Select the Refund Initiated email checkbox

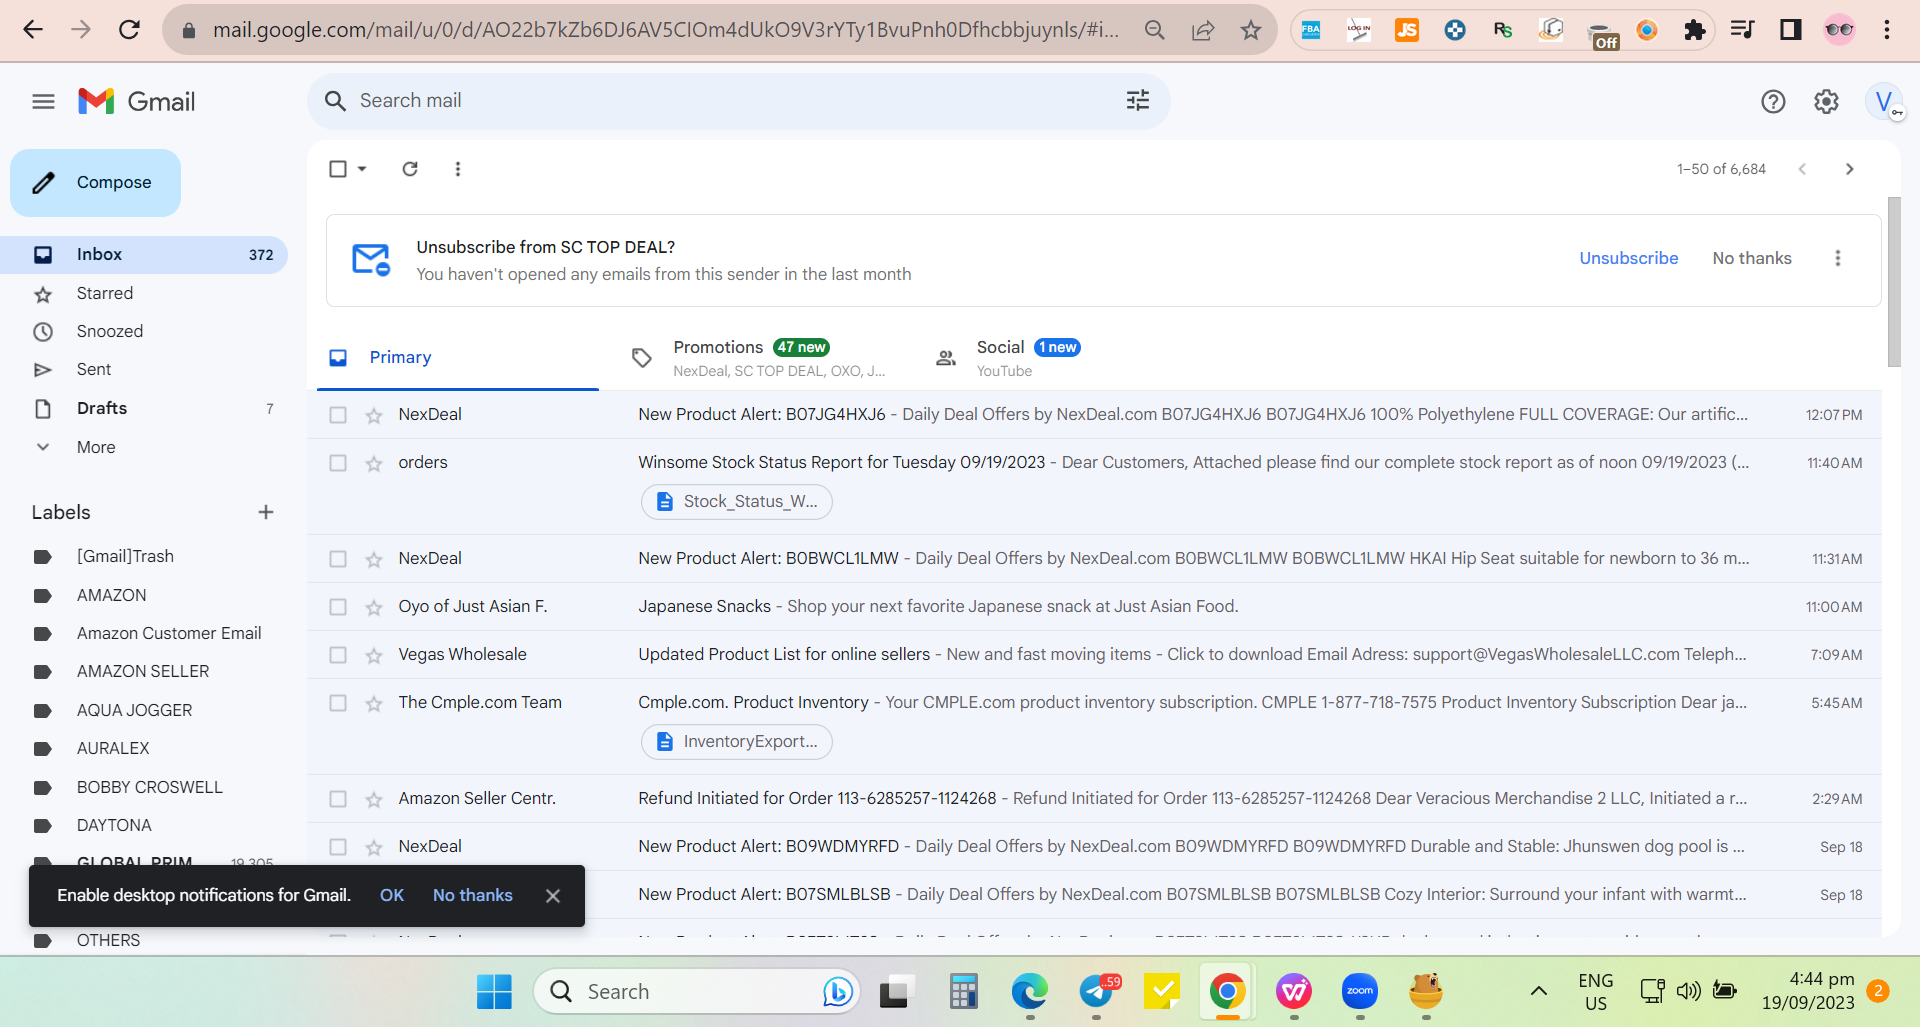(x=338, y=799)
